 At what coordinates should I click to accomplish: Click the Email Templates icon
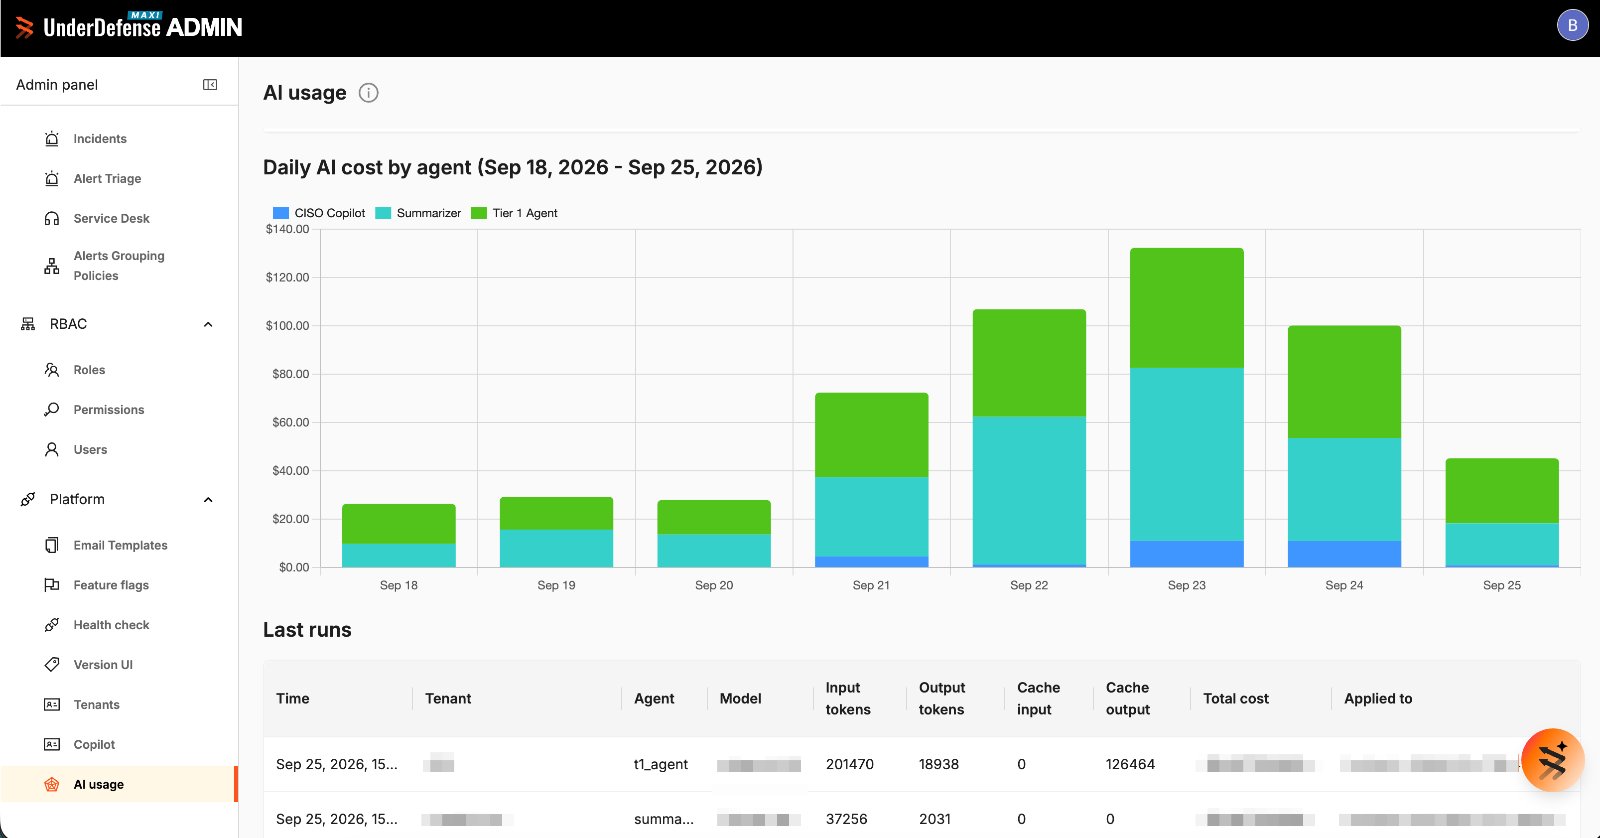[x=52, y=545]
